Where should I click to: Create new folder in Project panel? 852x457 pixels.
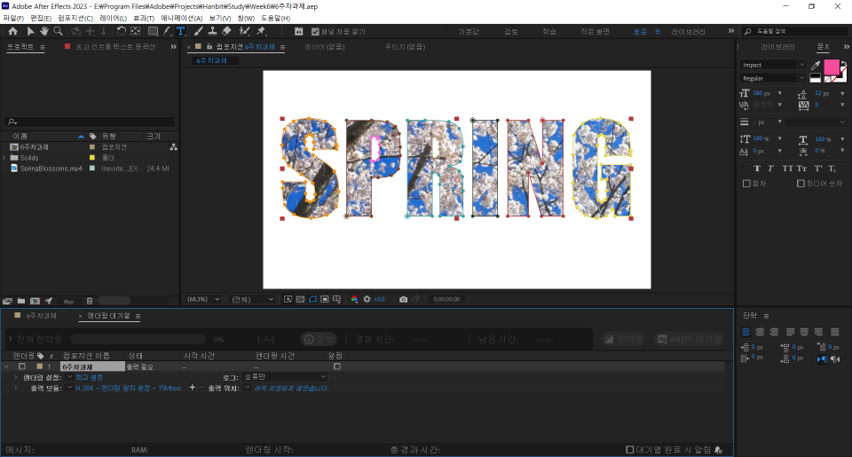point(21,301)
